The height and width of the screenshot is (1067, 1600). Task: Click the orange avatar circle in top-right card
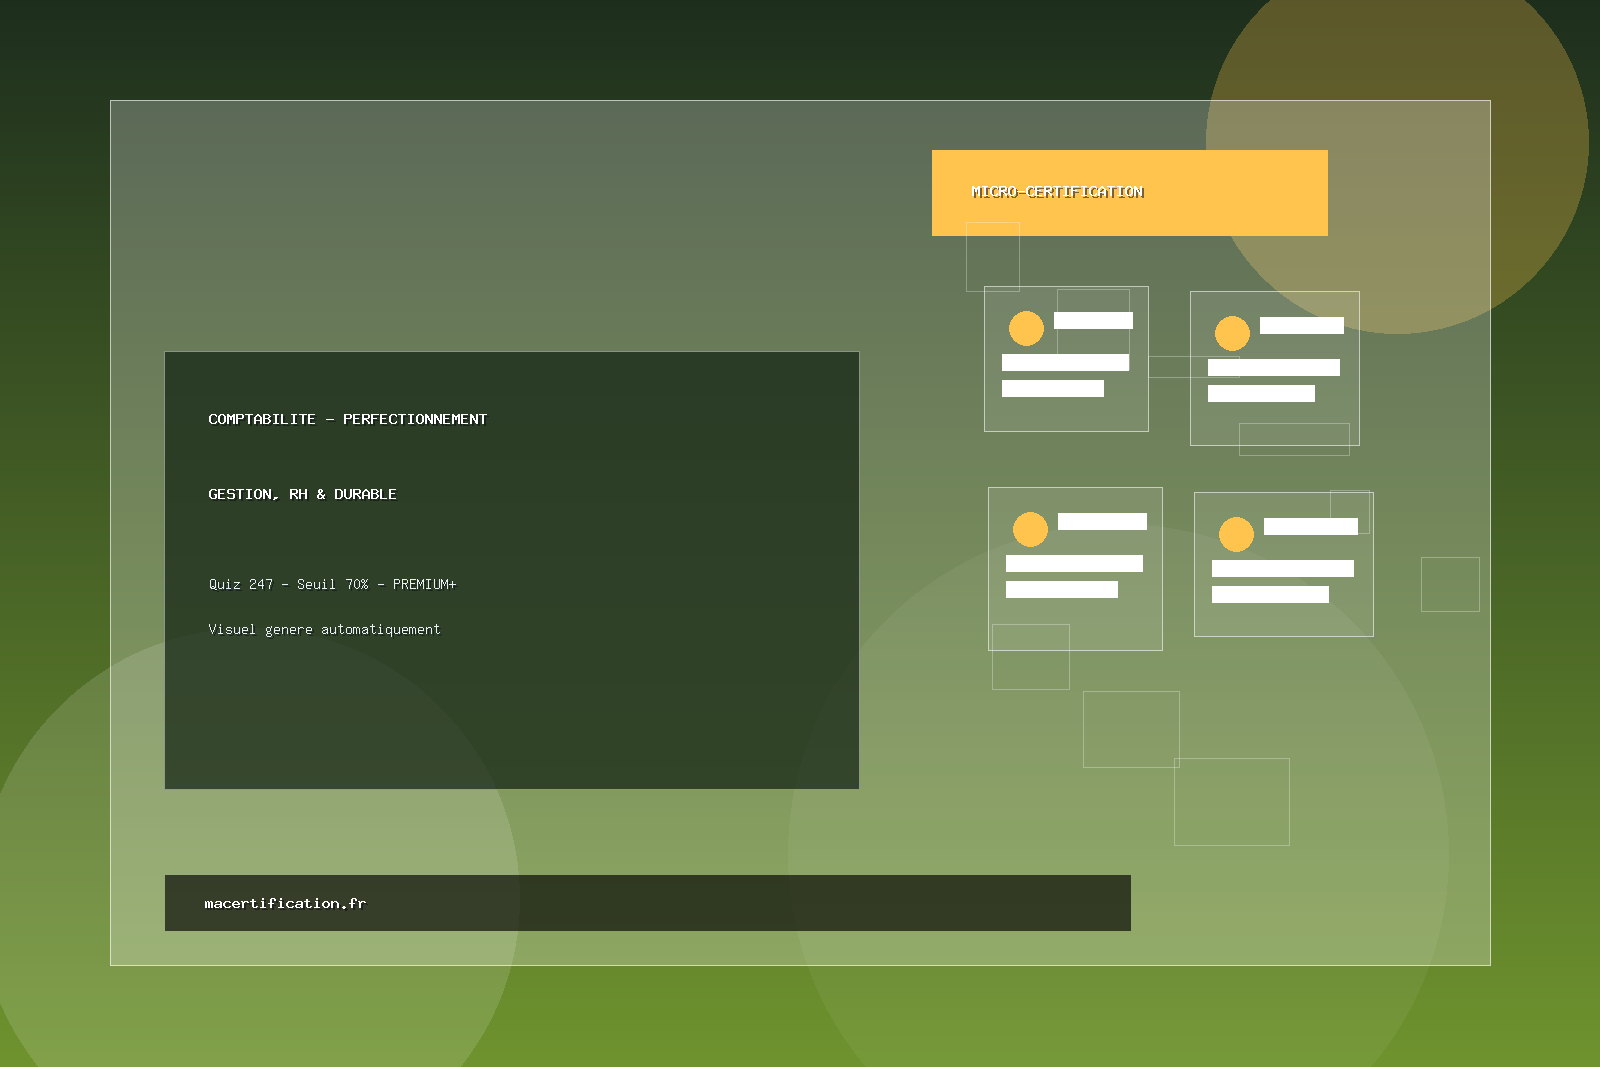(x=1232, y=333)
